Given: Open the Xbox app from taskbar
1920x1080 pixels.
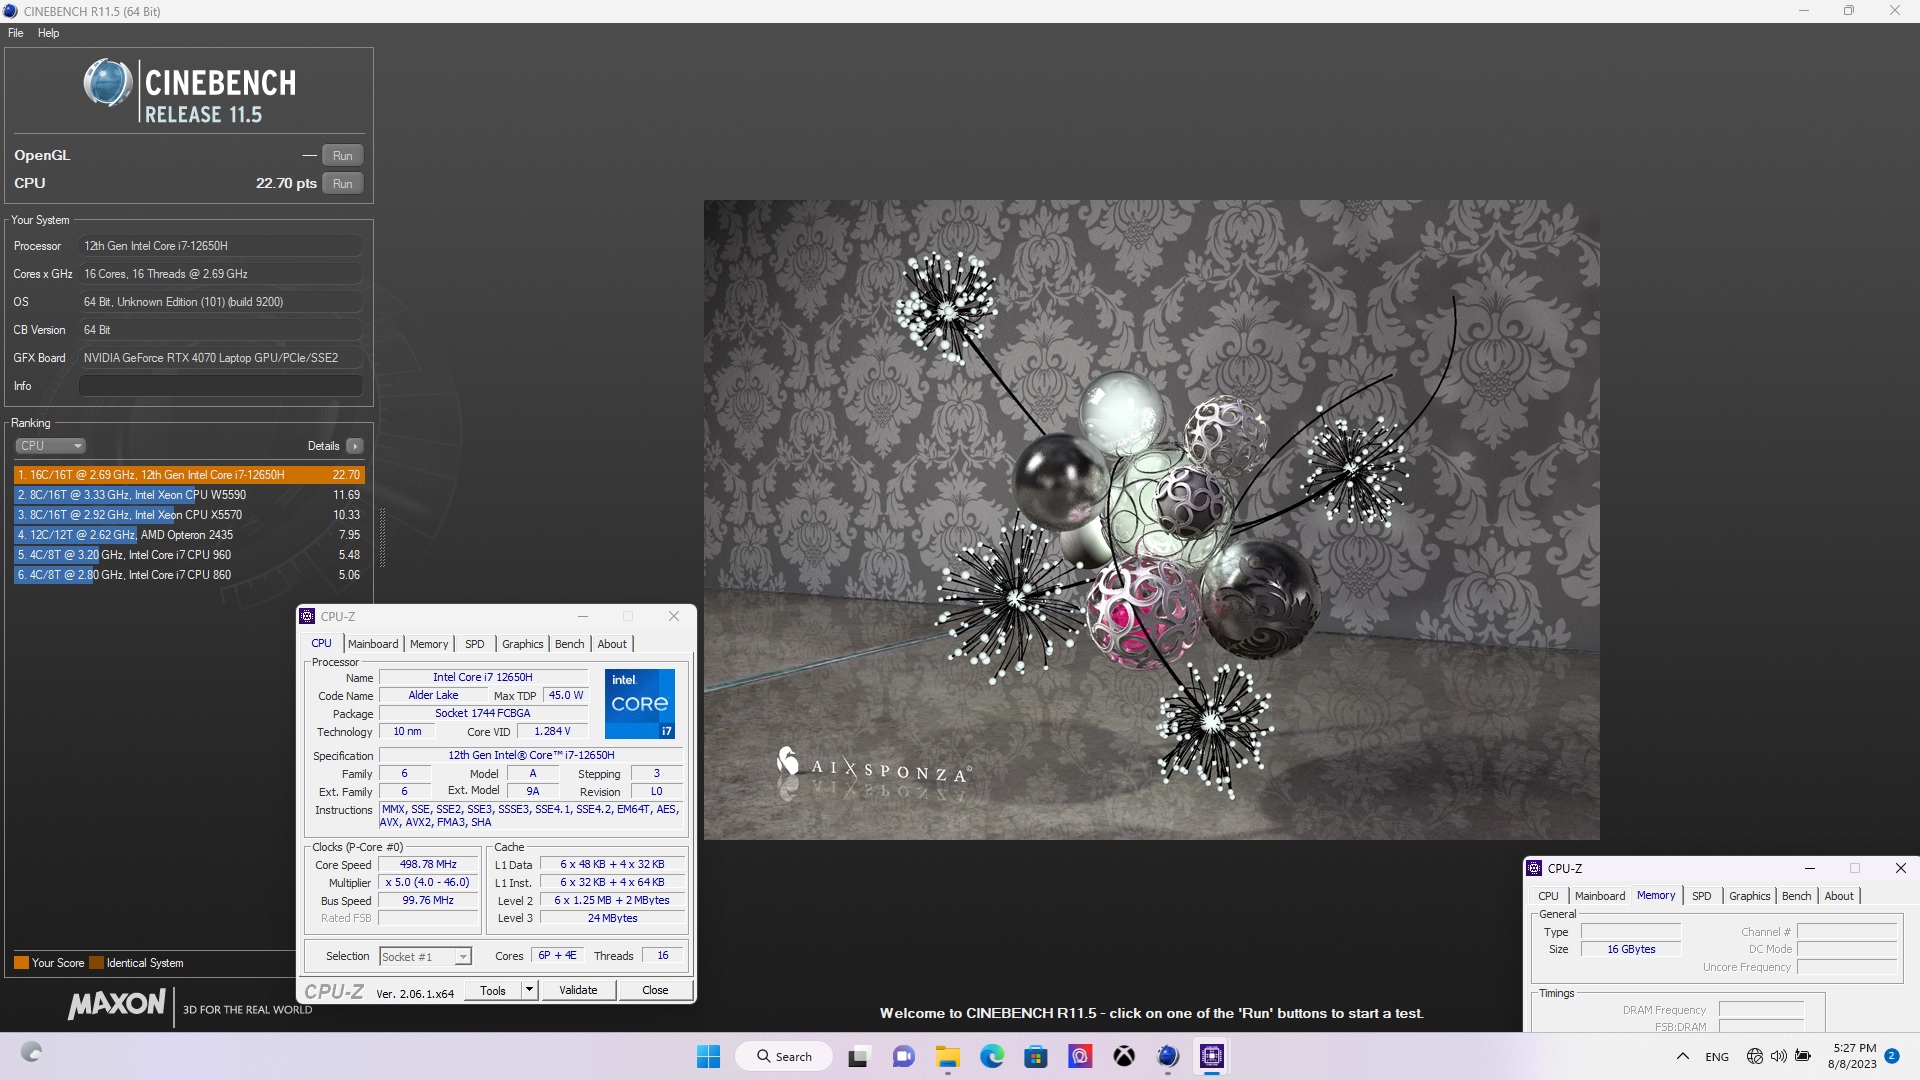Looking at the screenshot, I should (1124, 1057).
